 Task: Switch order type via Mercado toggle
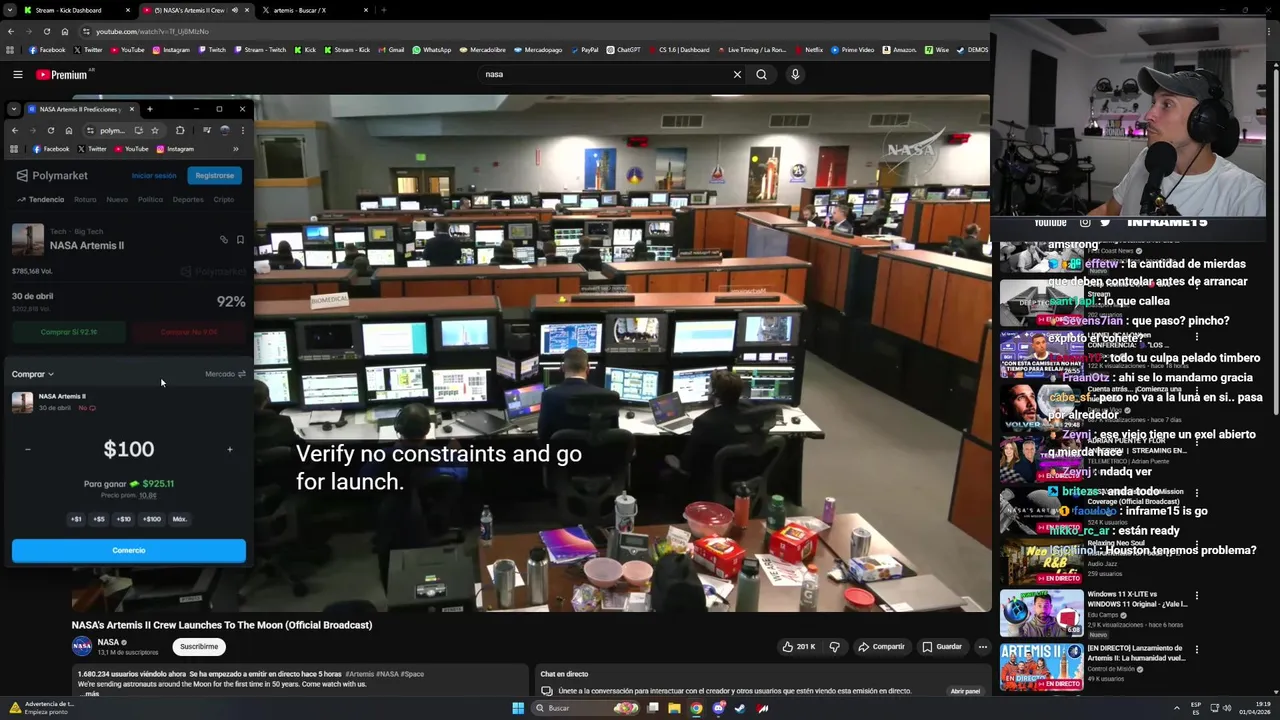[225, 374]
